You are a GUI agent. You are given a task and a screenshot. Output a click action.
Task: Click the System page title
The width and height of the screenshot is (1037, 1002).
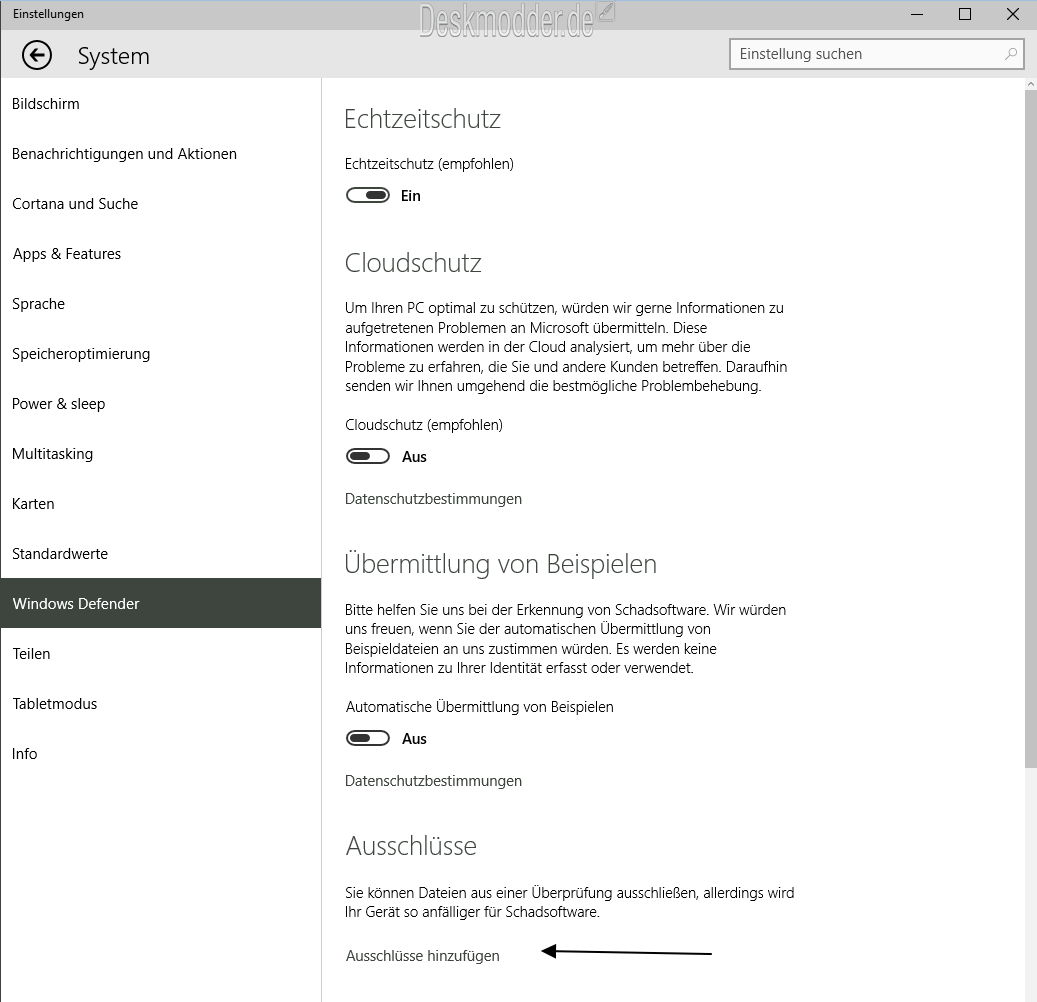tap(114, 56)
